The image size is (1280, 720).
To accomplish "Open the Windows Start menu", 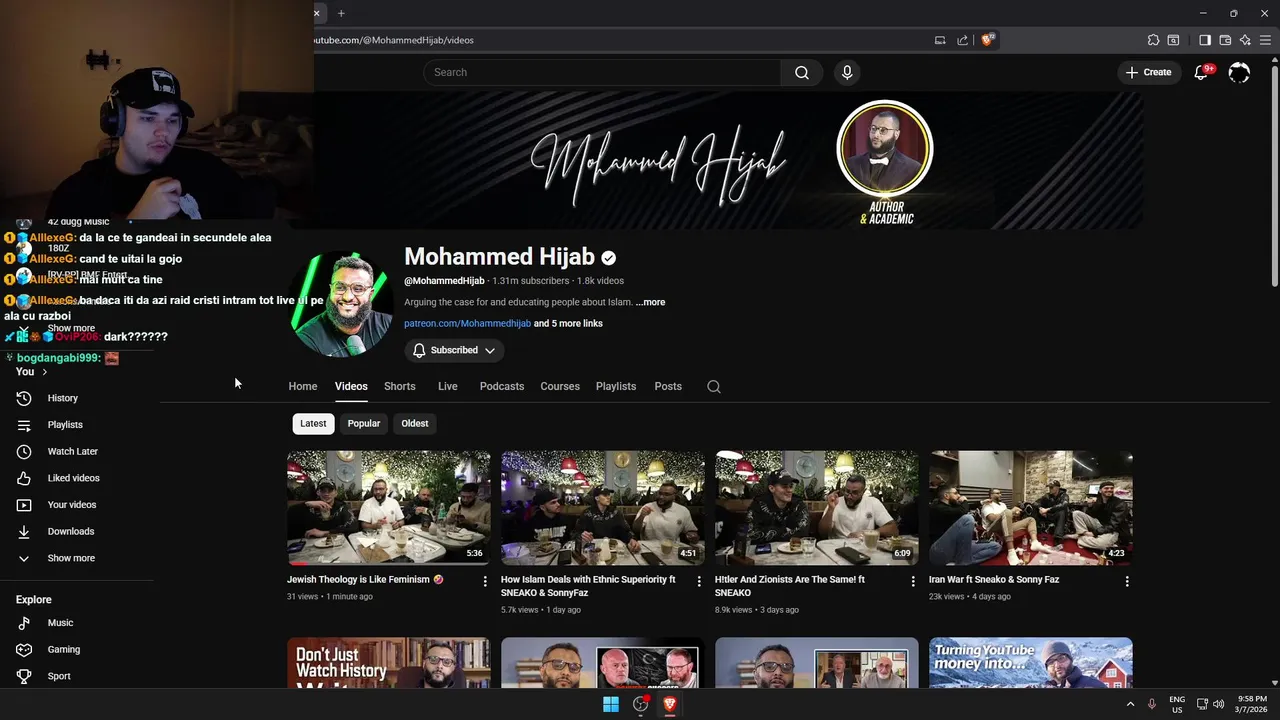I will [611, 704].
